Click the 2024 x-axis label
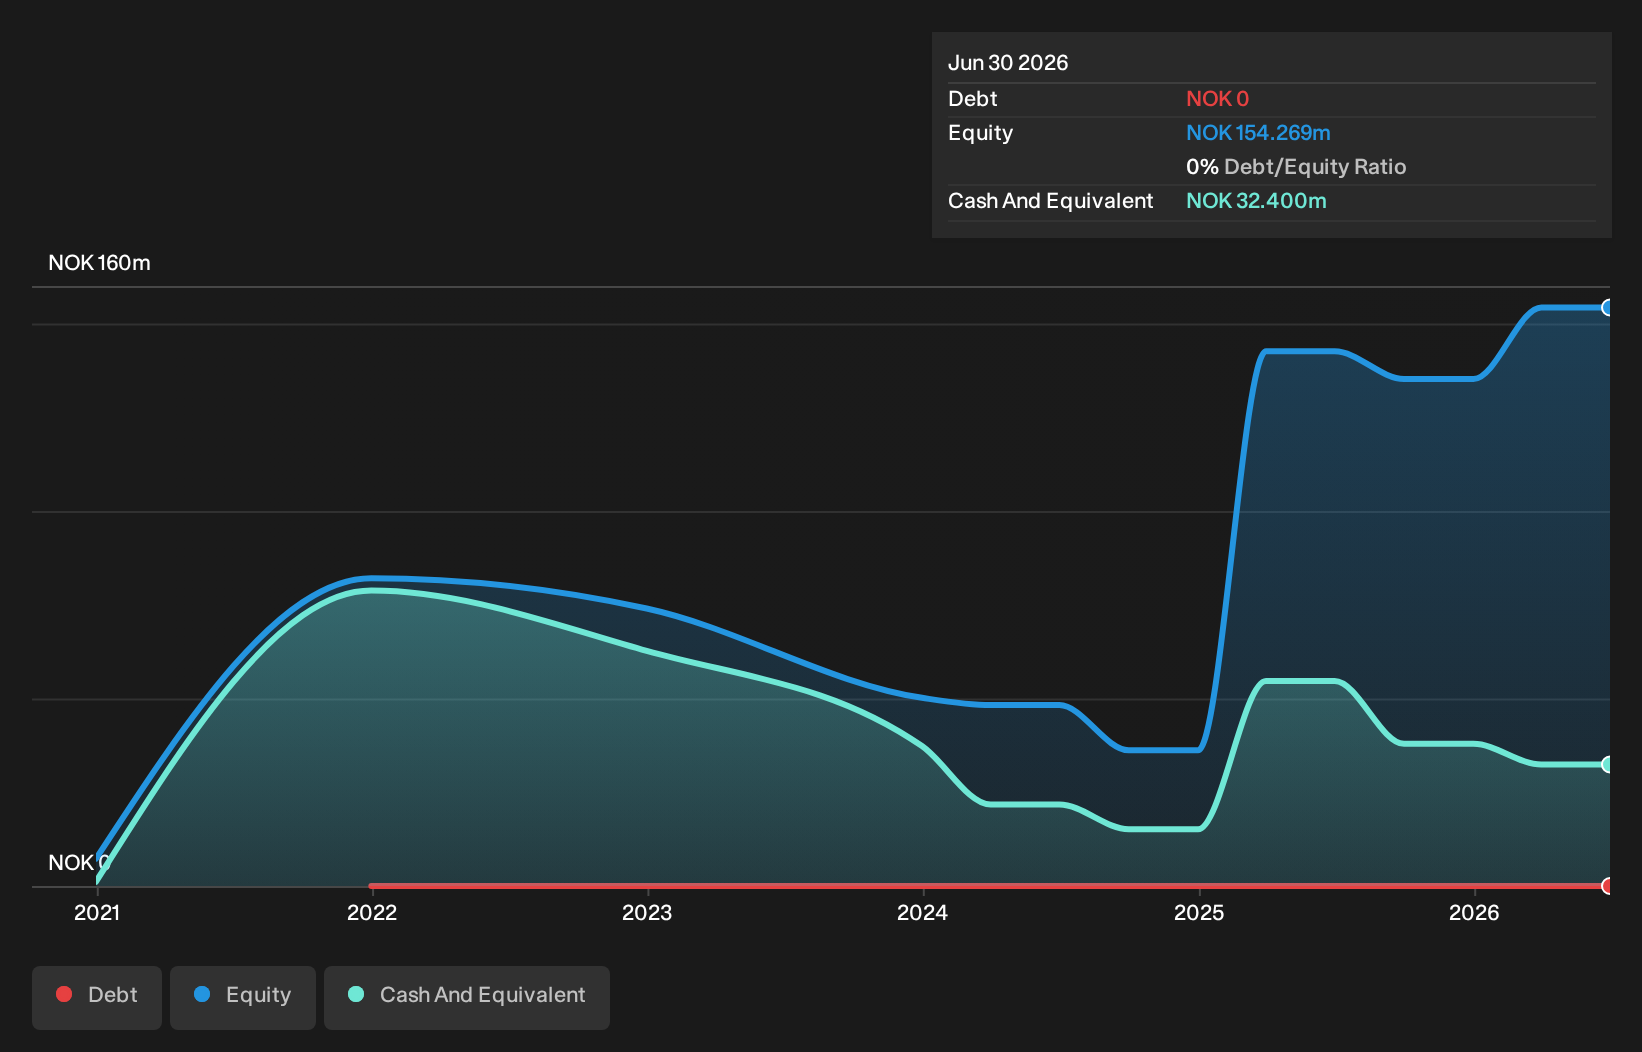 [x=922, y=913]
